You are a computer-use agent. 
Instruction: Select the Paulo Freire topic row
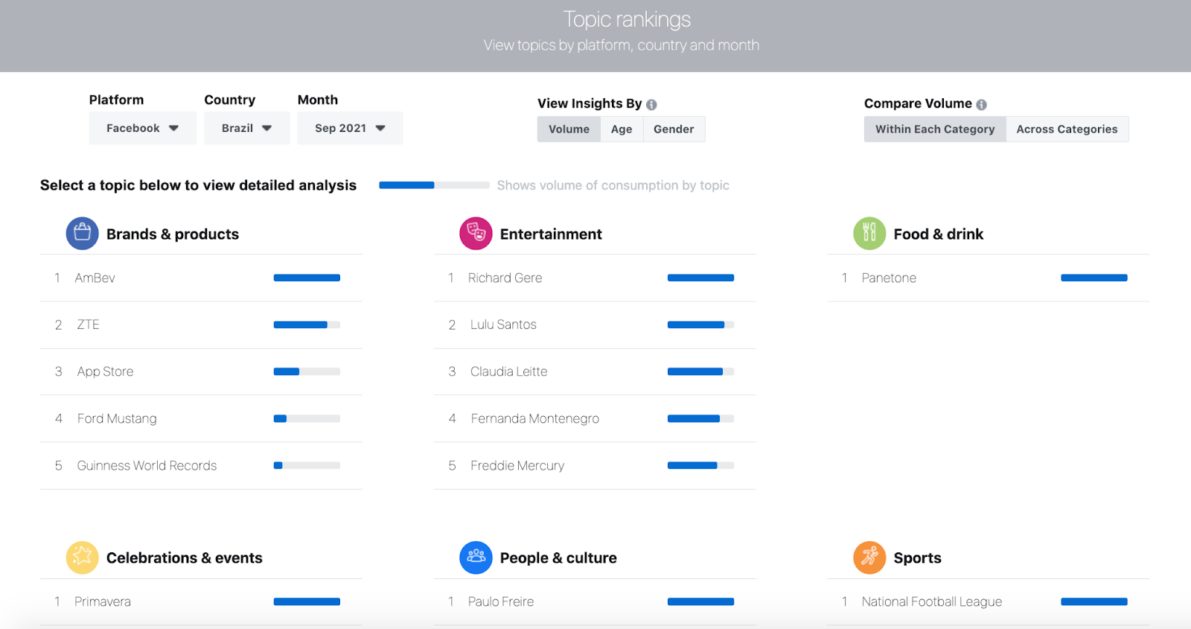(x=501, y=602)
